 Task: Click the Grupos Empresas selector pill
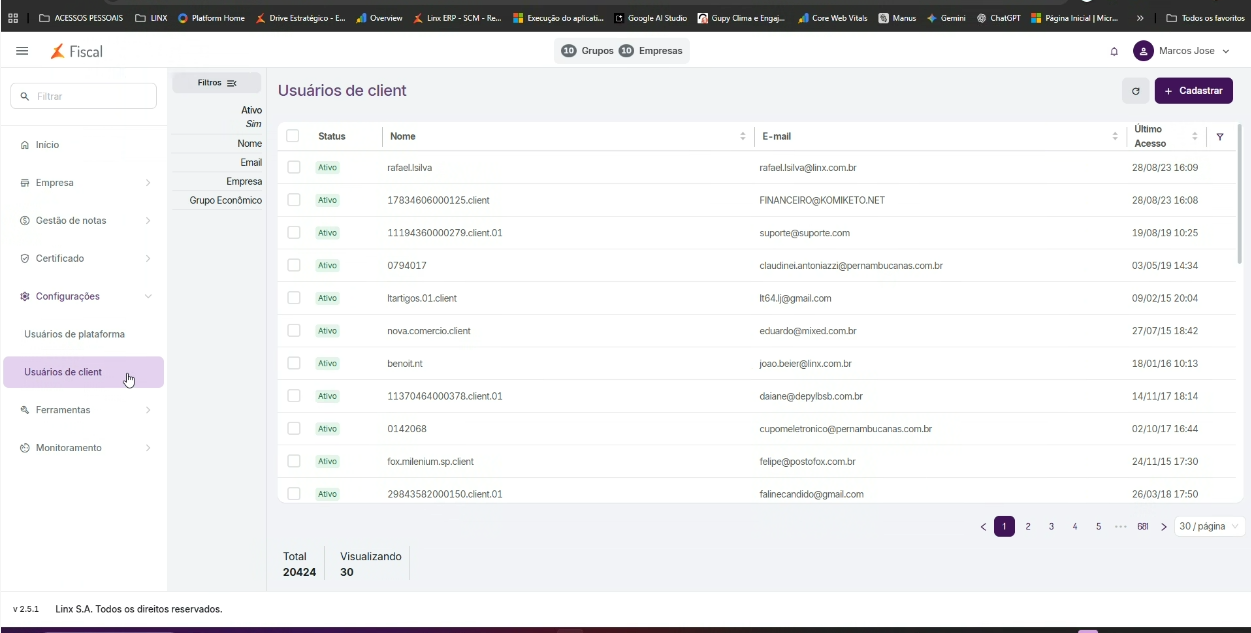[x=622, y=51]
